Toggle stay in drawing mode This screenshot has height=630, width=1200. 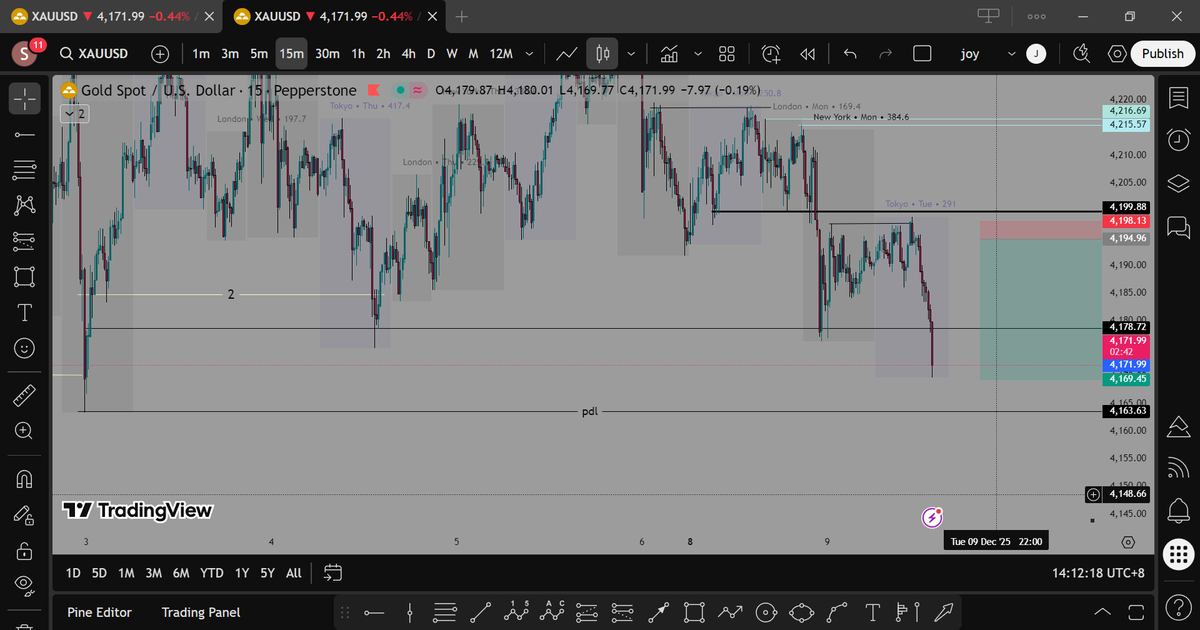click(25, 514)
